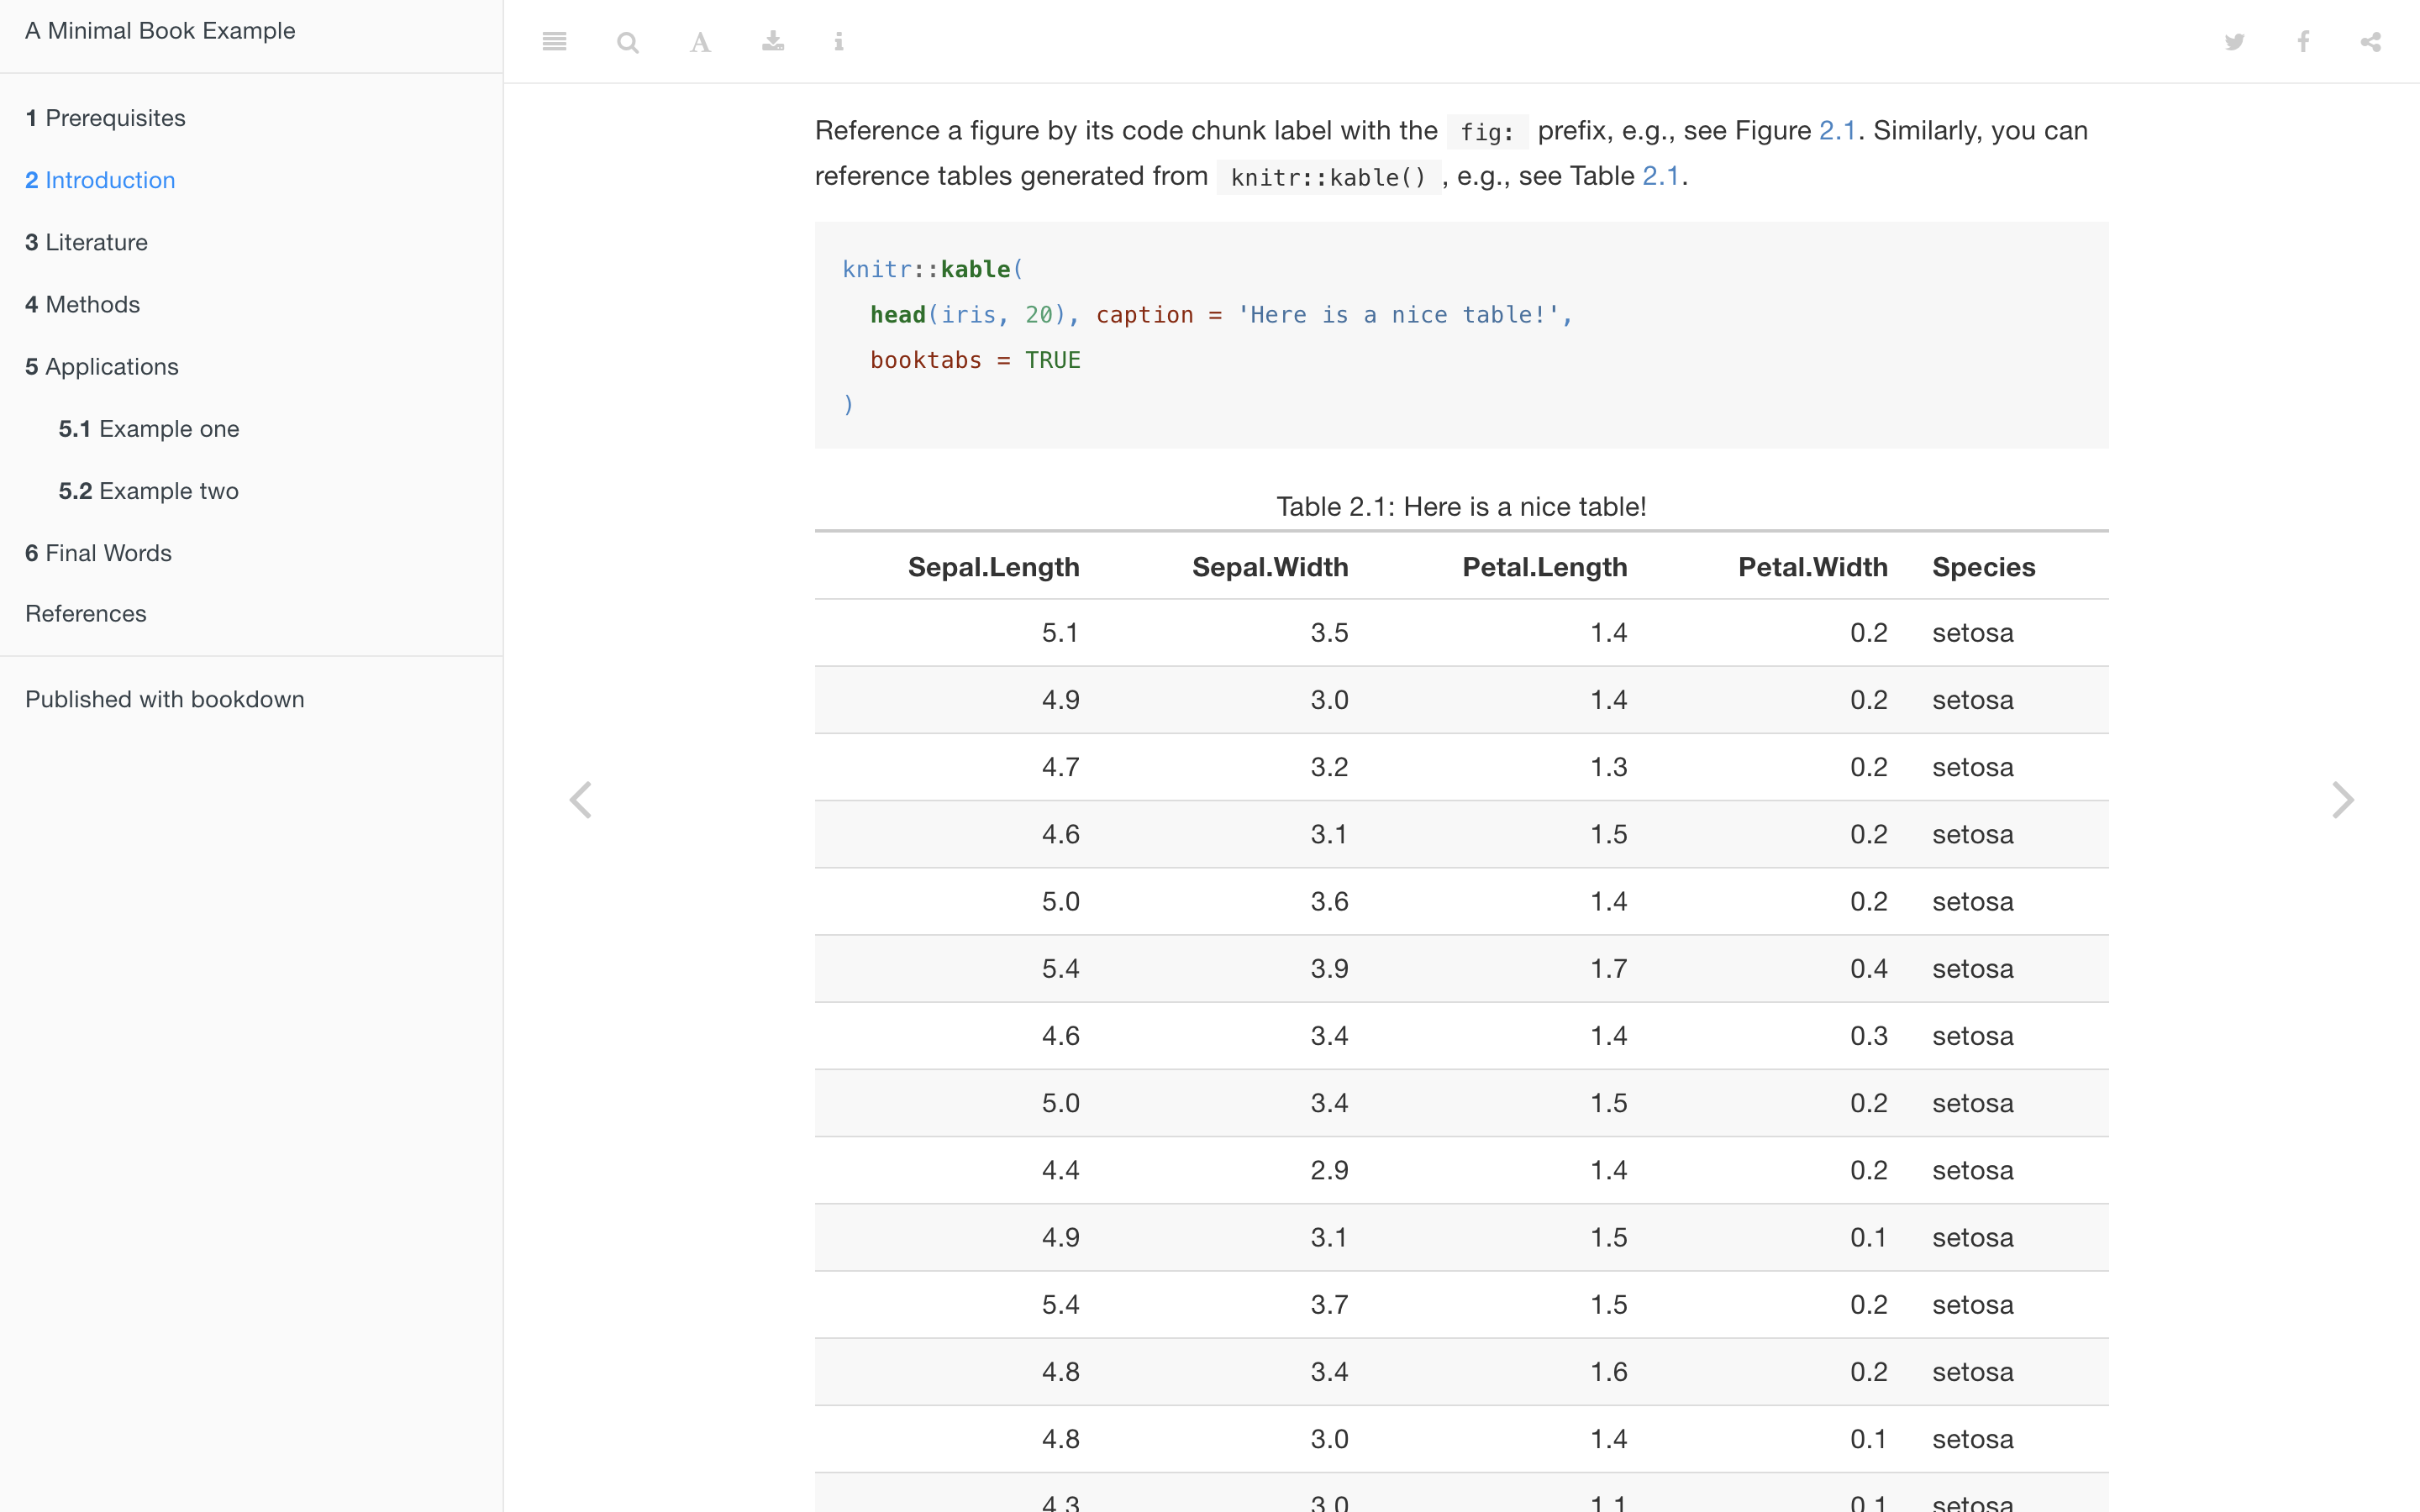The height and width of the screenshot is (1512, 2420).
Task: Select the Introduction chapter
Action: 100,180
